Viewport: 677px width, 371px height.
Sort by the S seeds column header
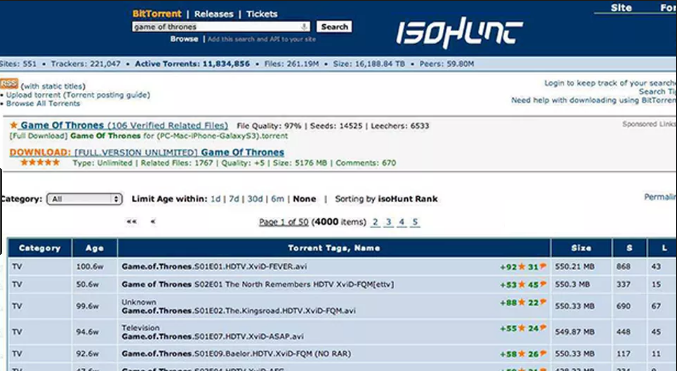point(630,248)
